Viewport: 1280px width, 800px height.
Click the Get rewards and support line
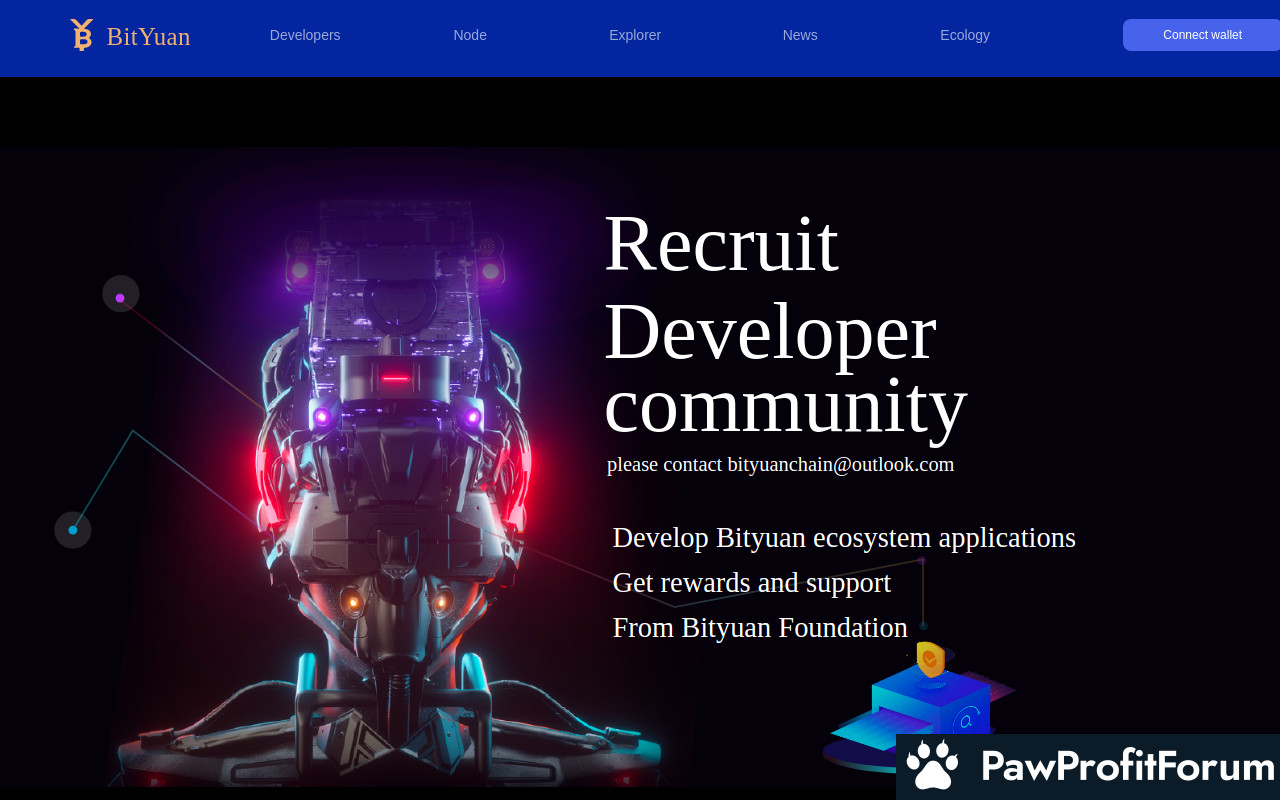[751, 583]
